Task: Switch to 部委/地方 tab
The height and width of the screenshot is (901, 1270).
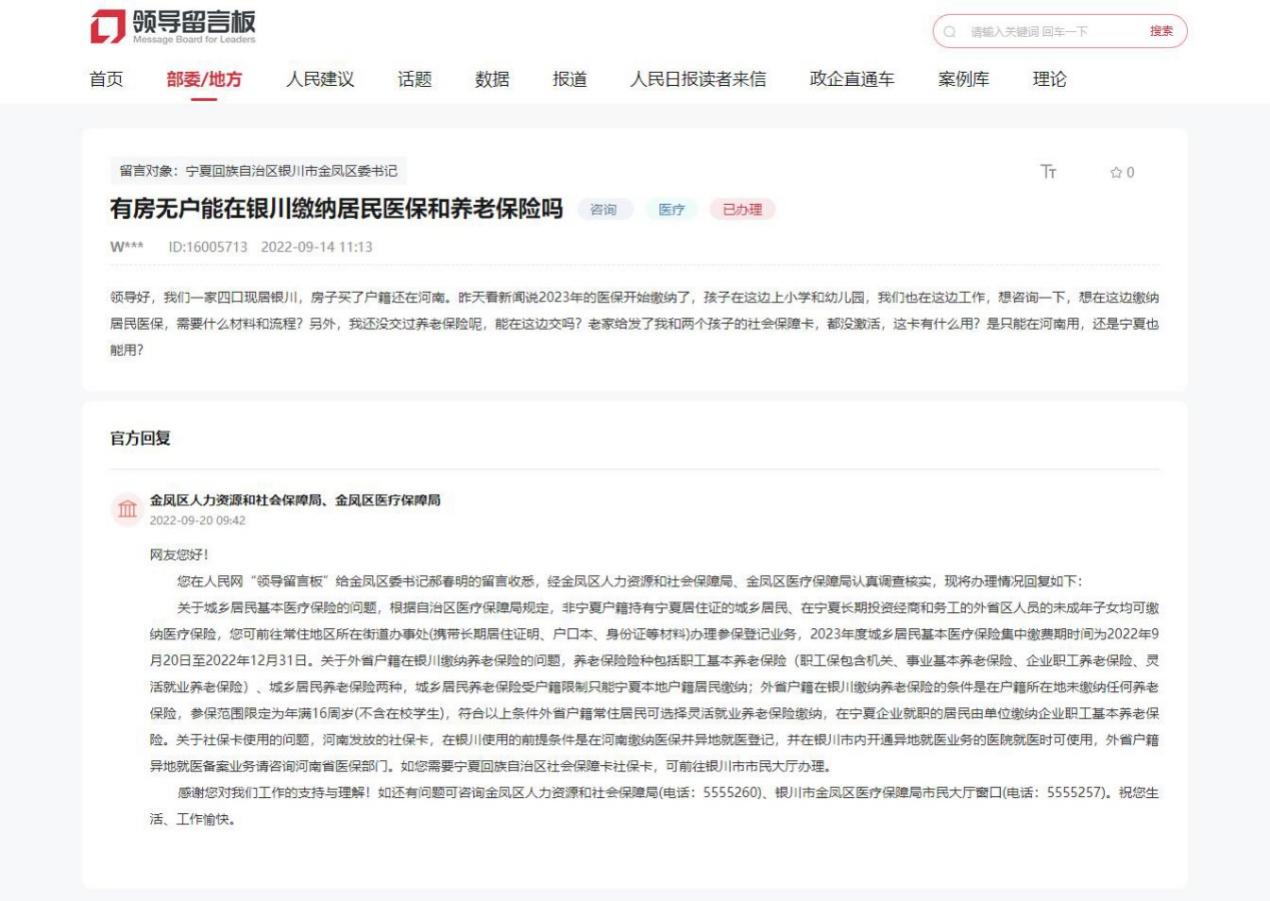Action: pos(204,80)
